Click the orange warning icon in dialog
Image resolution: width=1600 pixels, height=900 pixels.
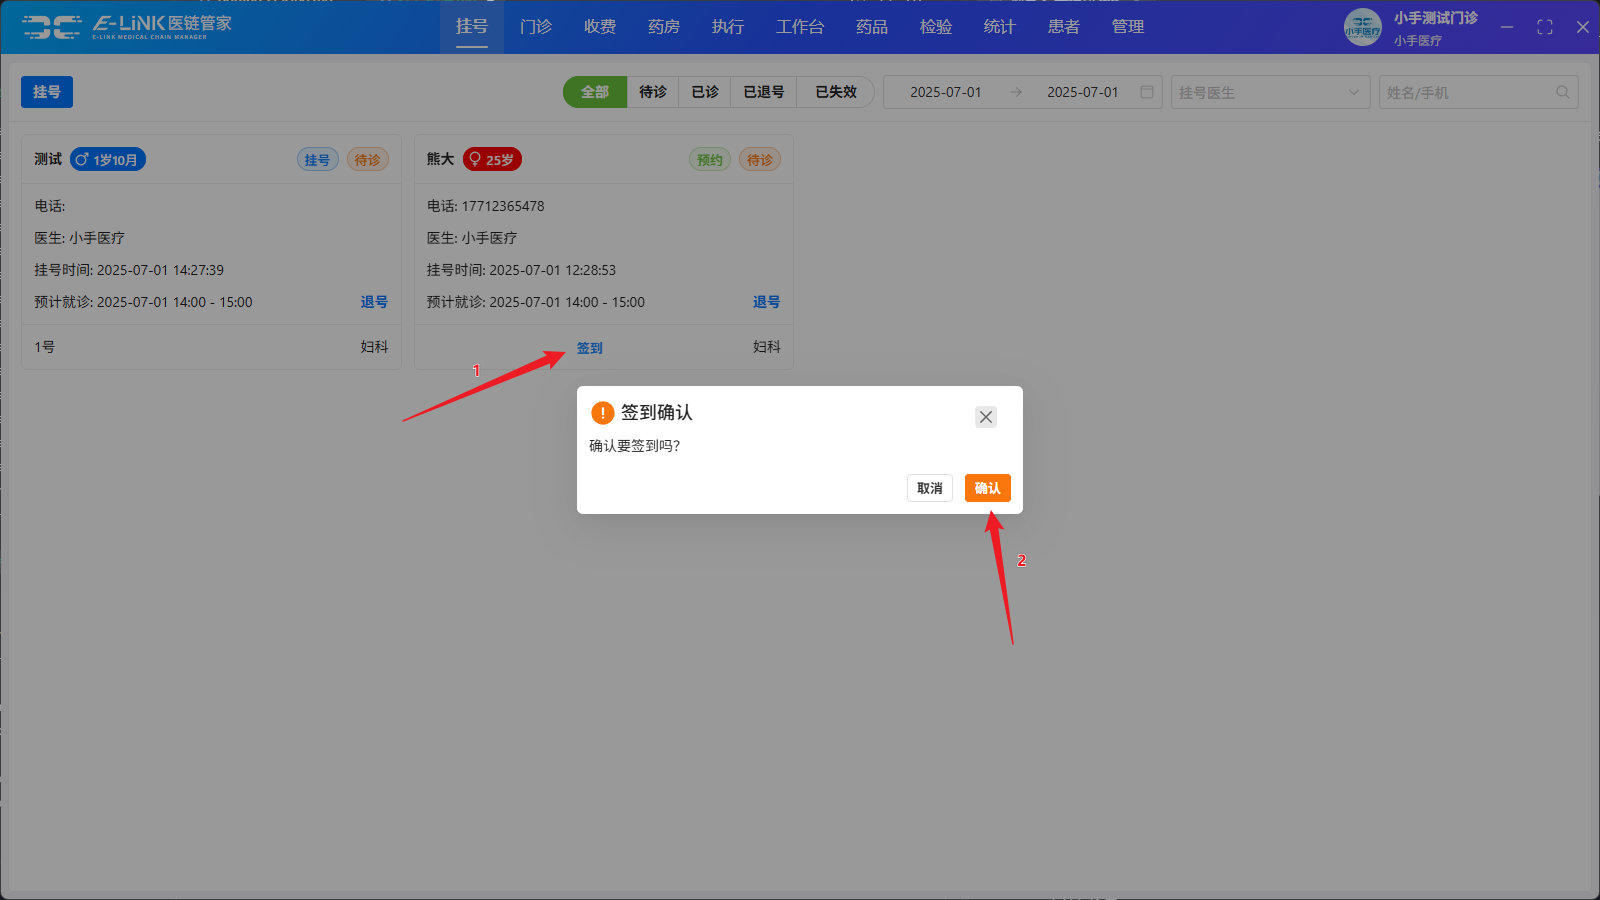pyautogui.click(x=602, y=412)
